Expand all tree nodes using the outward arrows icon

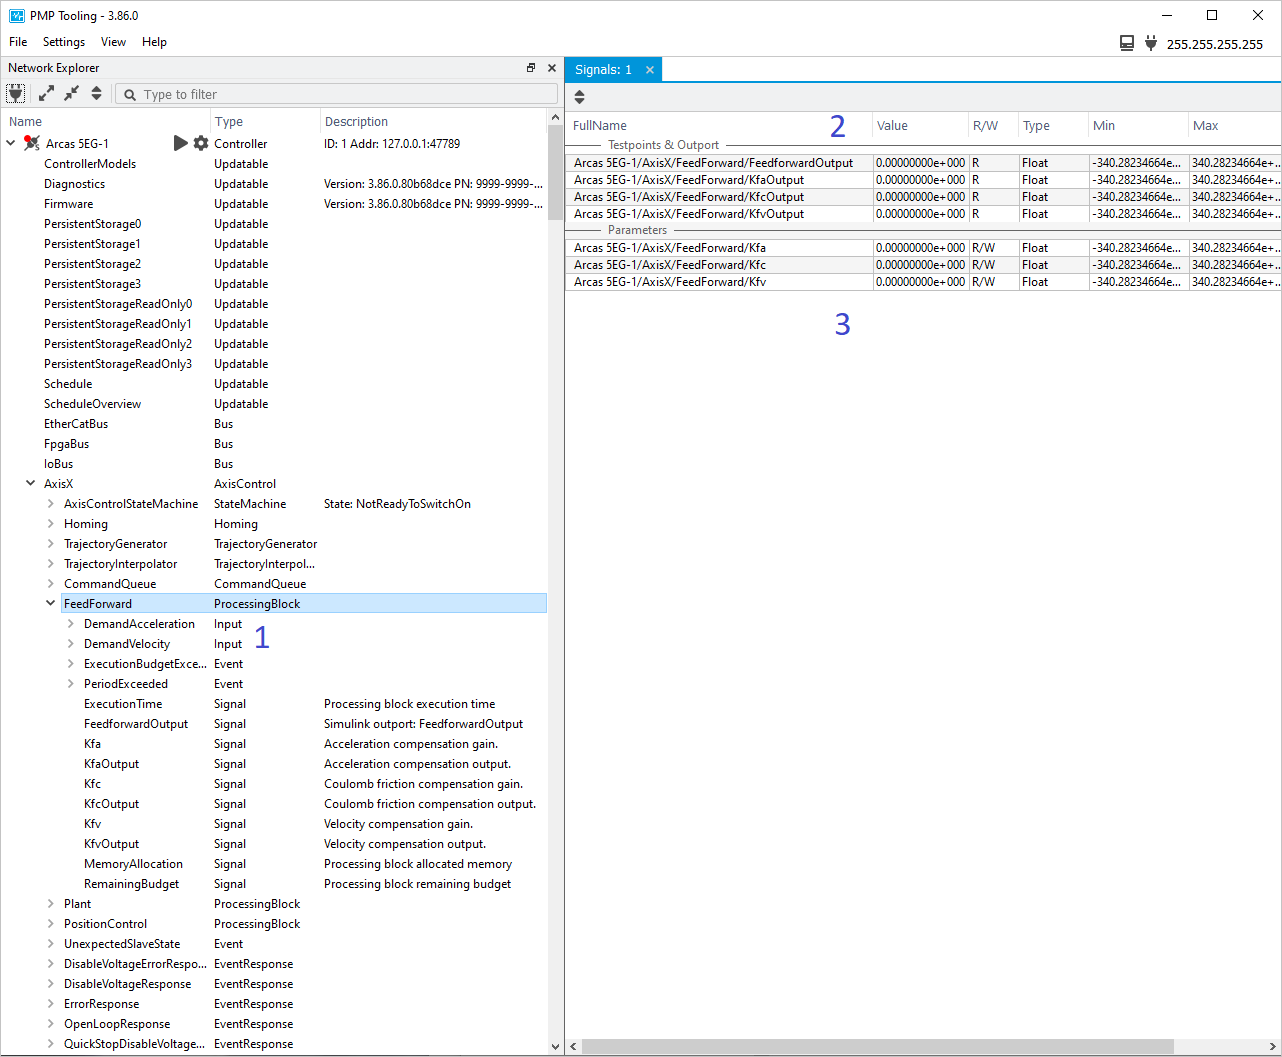pyautogui.click(x=46, y=93)
